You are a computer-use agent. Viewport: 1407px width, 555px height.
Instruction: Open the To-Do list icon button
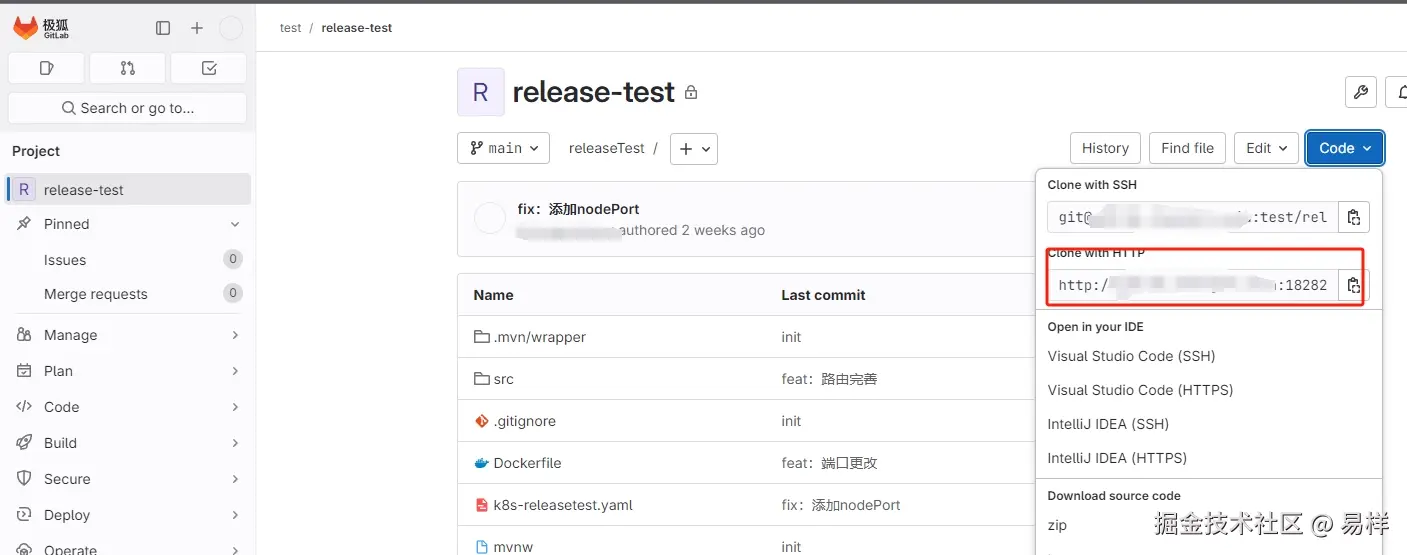[209, 68]
